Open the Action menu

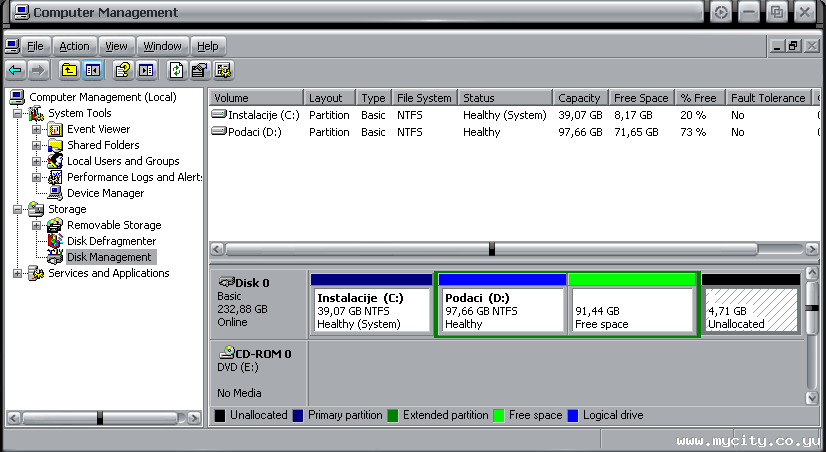[74, 46]
